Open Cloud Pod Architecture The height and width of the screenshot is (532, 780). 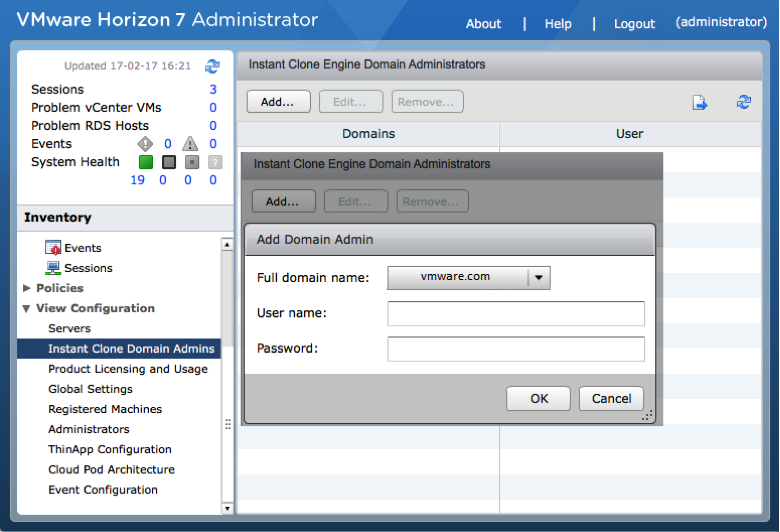111,469
